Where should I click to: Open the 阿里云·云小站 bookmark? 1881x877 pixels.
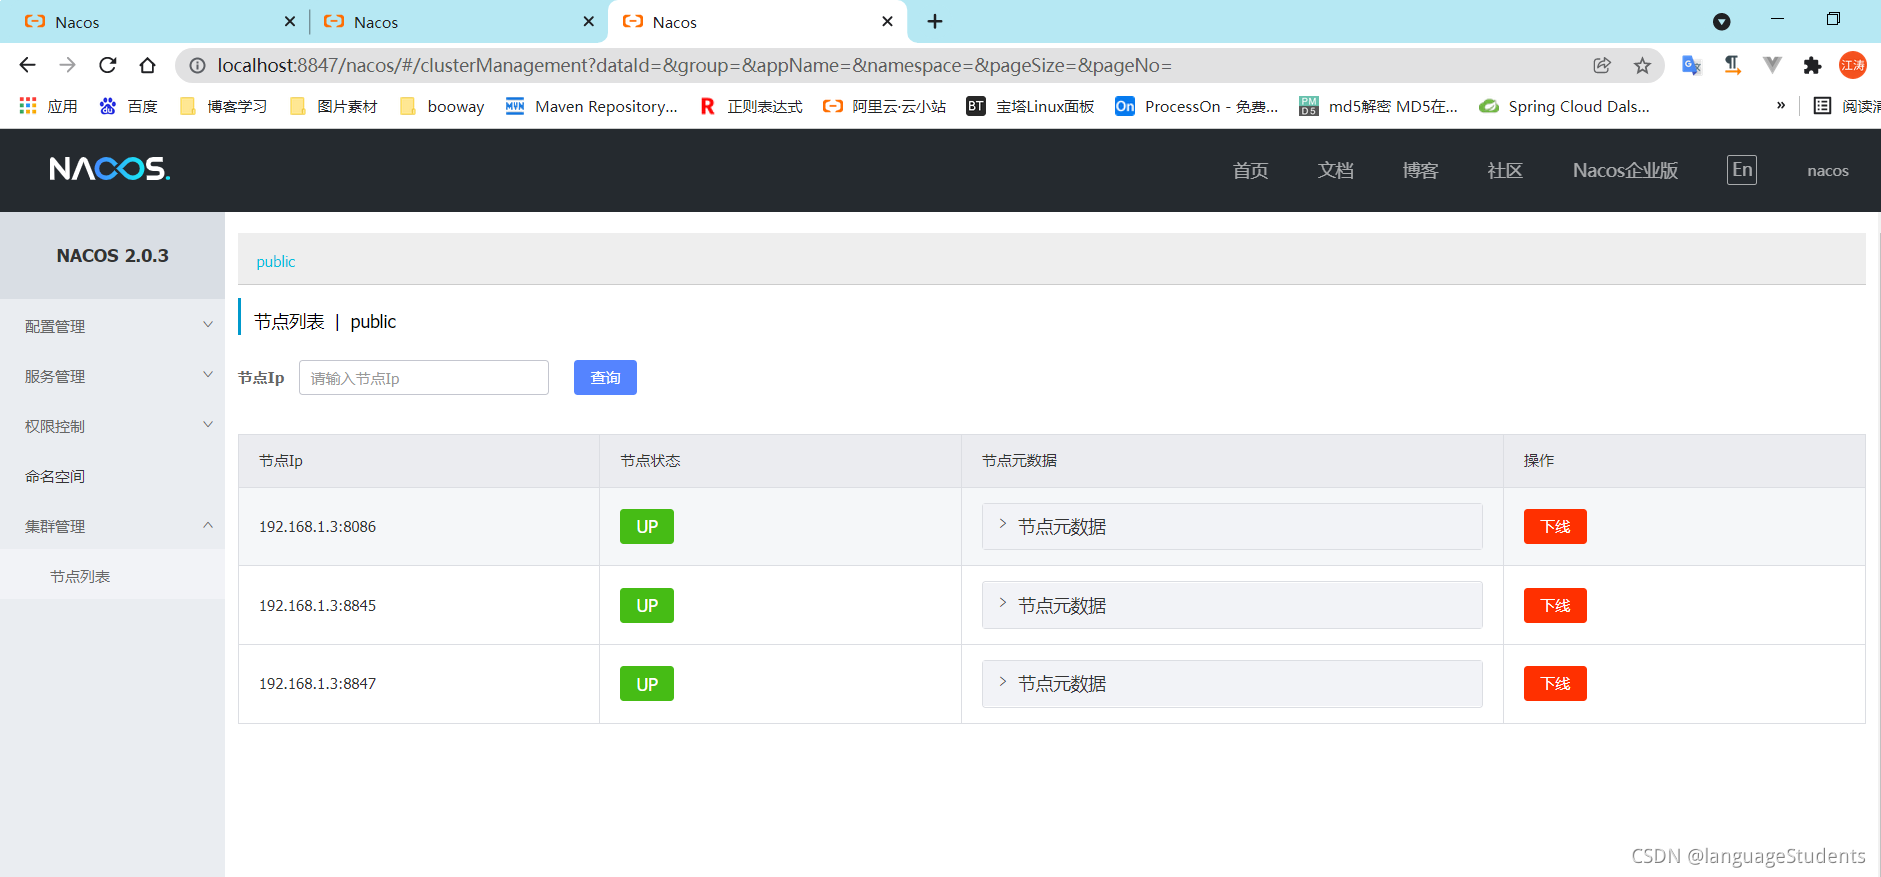tap(884, 106)
